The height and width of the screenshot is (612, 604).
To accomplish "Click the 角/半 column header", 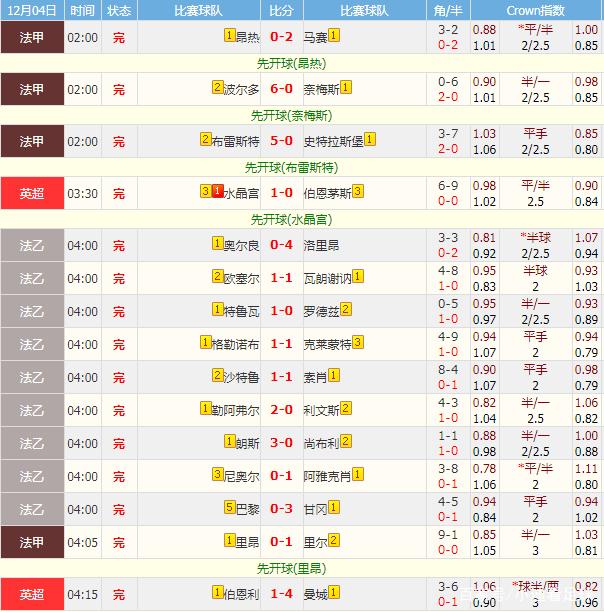I will click(448, 10).
